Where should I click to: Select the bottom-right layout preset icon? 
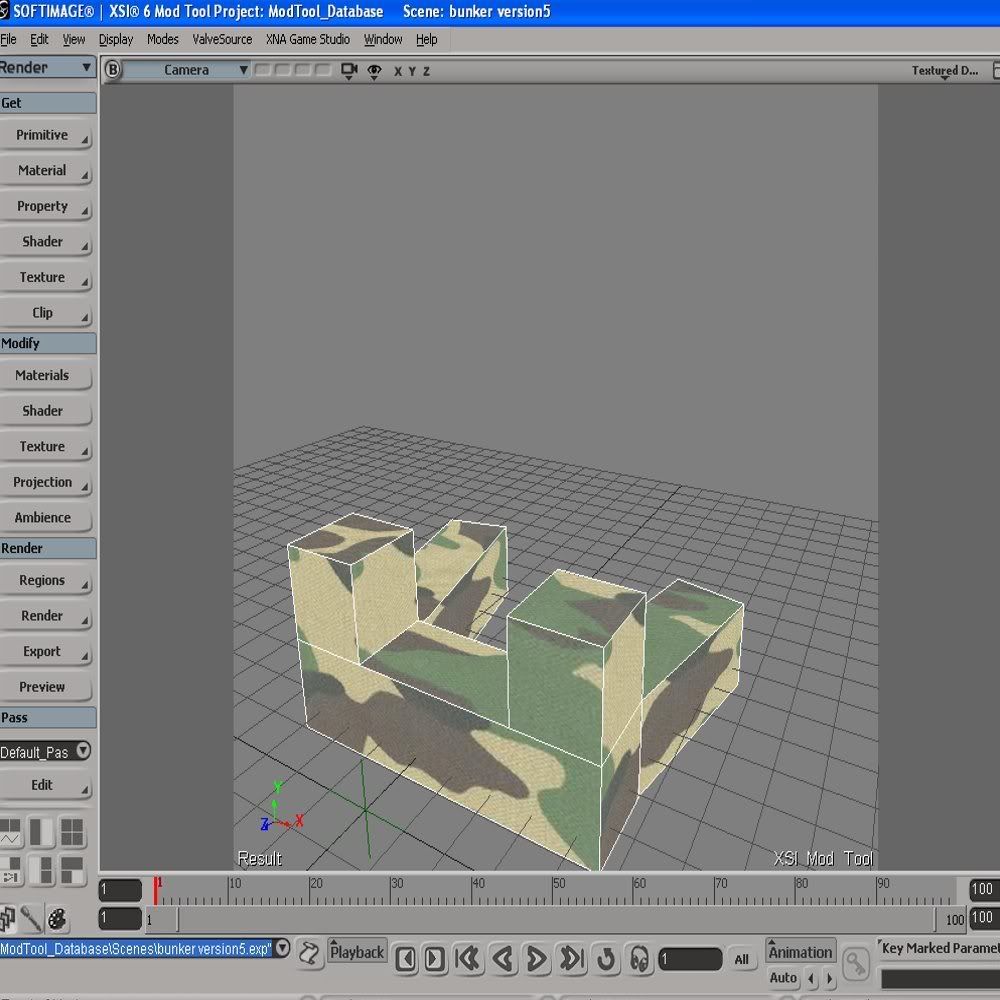tap(72, 871)
